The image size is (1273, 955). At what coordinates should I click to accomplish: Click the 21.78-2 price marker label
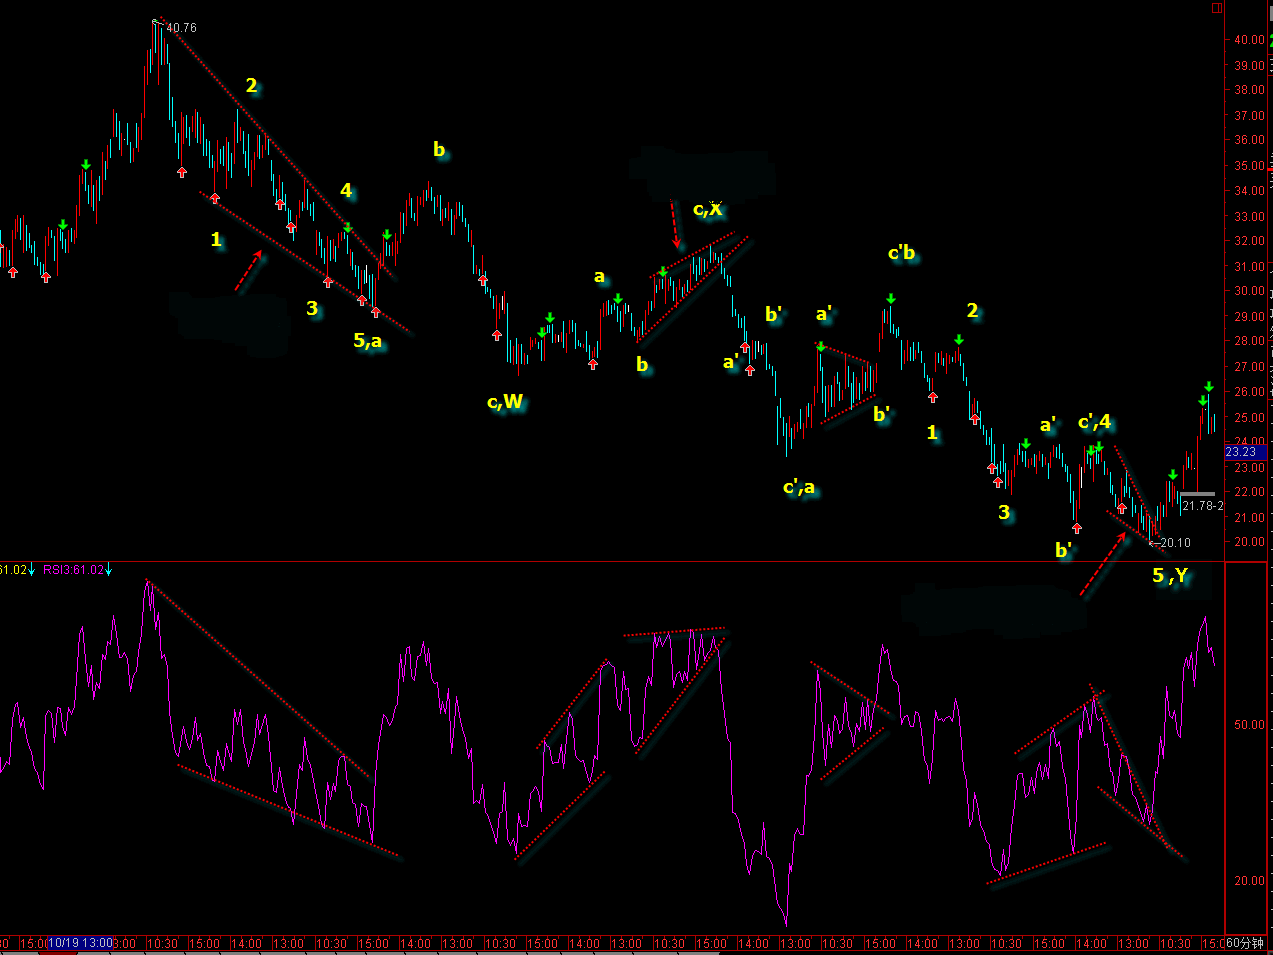1202,506
